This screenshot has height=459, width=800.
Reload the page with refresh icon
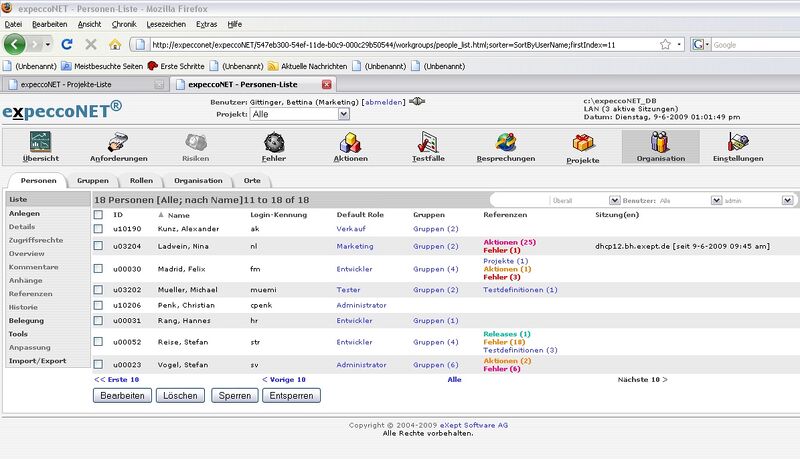click(x=67, y=44)
